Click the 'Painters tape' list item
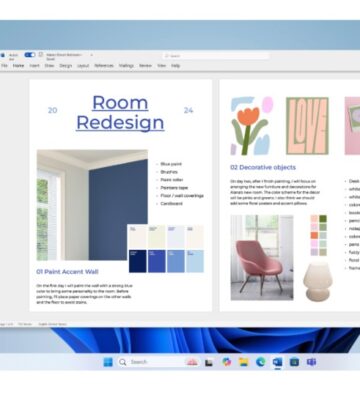 coord(174,188)
